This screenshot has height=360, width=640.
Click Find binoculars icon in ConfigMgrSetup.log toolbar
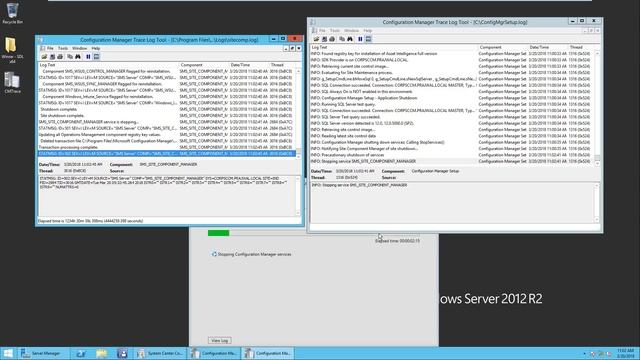coord(350,39)
